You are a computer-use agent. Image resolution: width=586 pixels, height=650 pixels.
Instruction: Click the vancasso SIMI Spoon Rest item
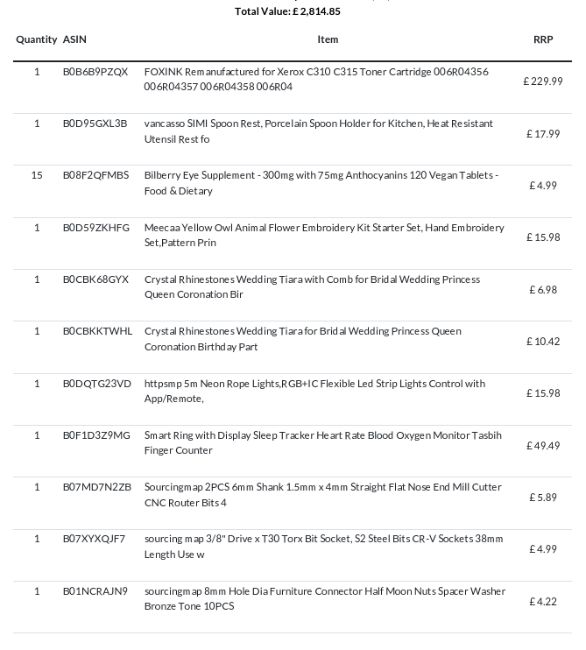(x=318, y=131)
